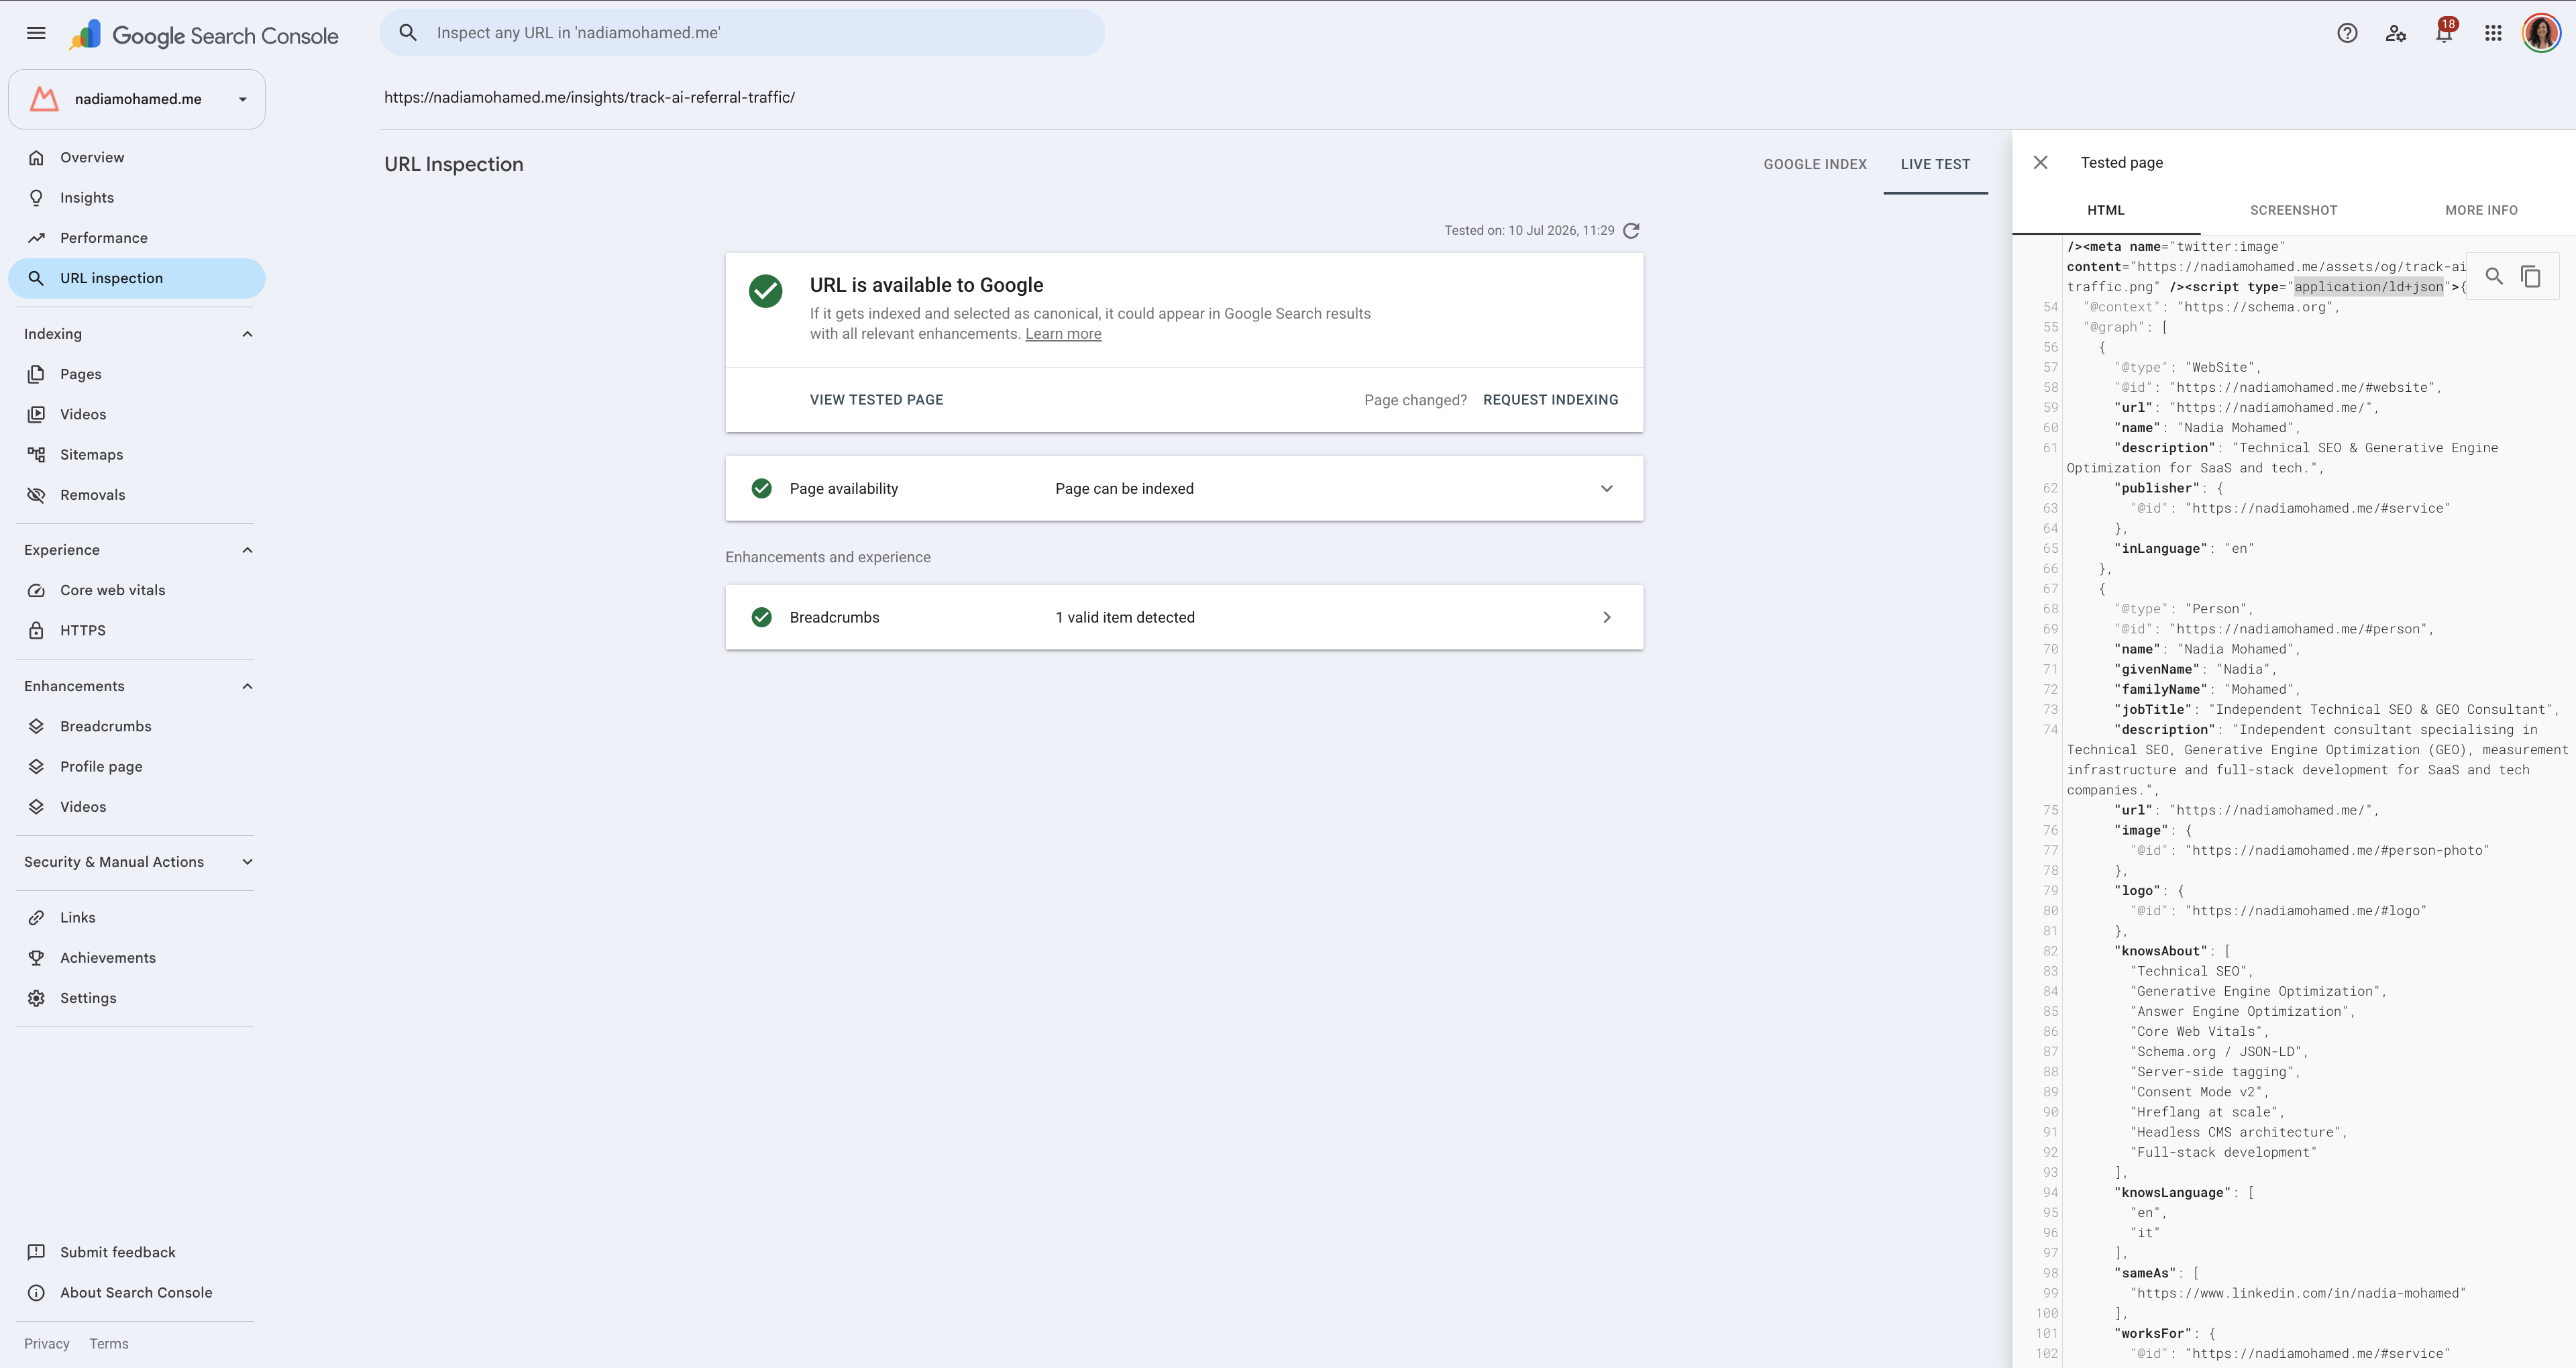Focus the Inspect any URL search field
This screenshot has height=1368, width=2576.
click(742, 33)
